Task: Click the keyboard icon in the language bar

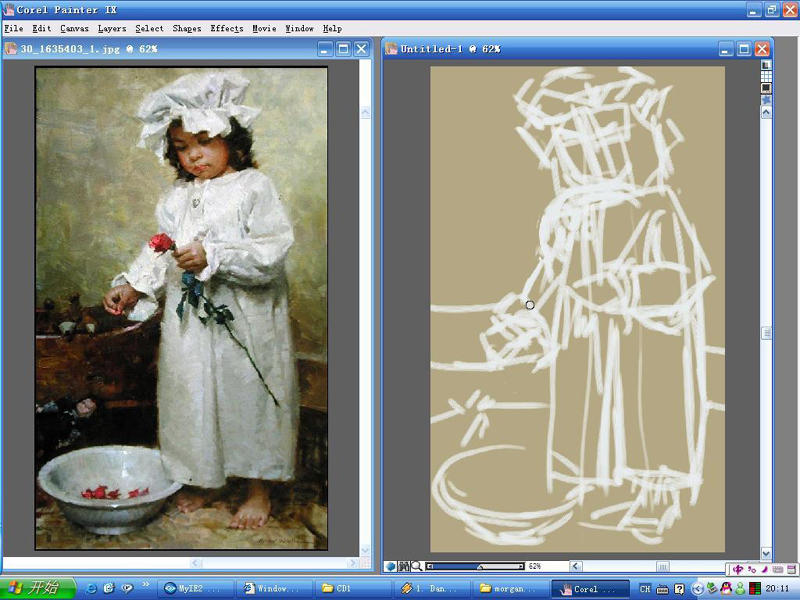Action: (662, 589)
